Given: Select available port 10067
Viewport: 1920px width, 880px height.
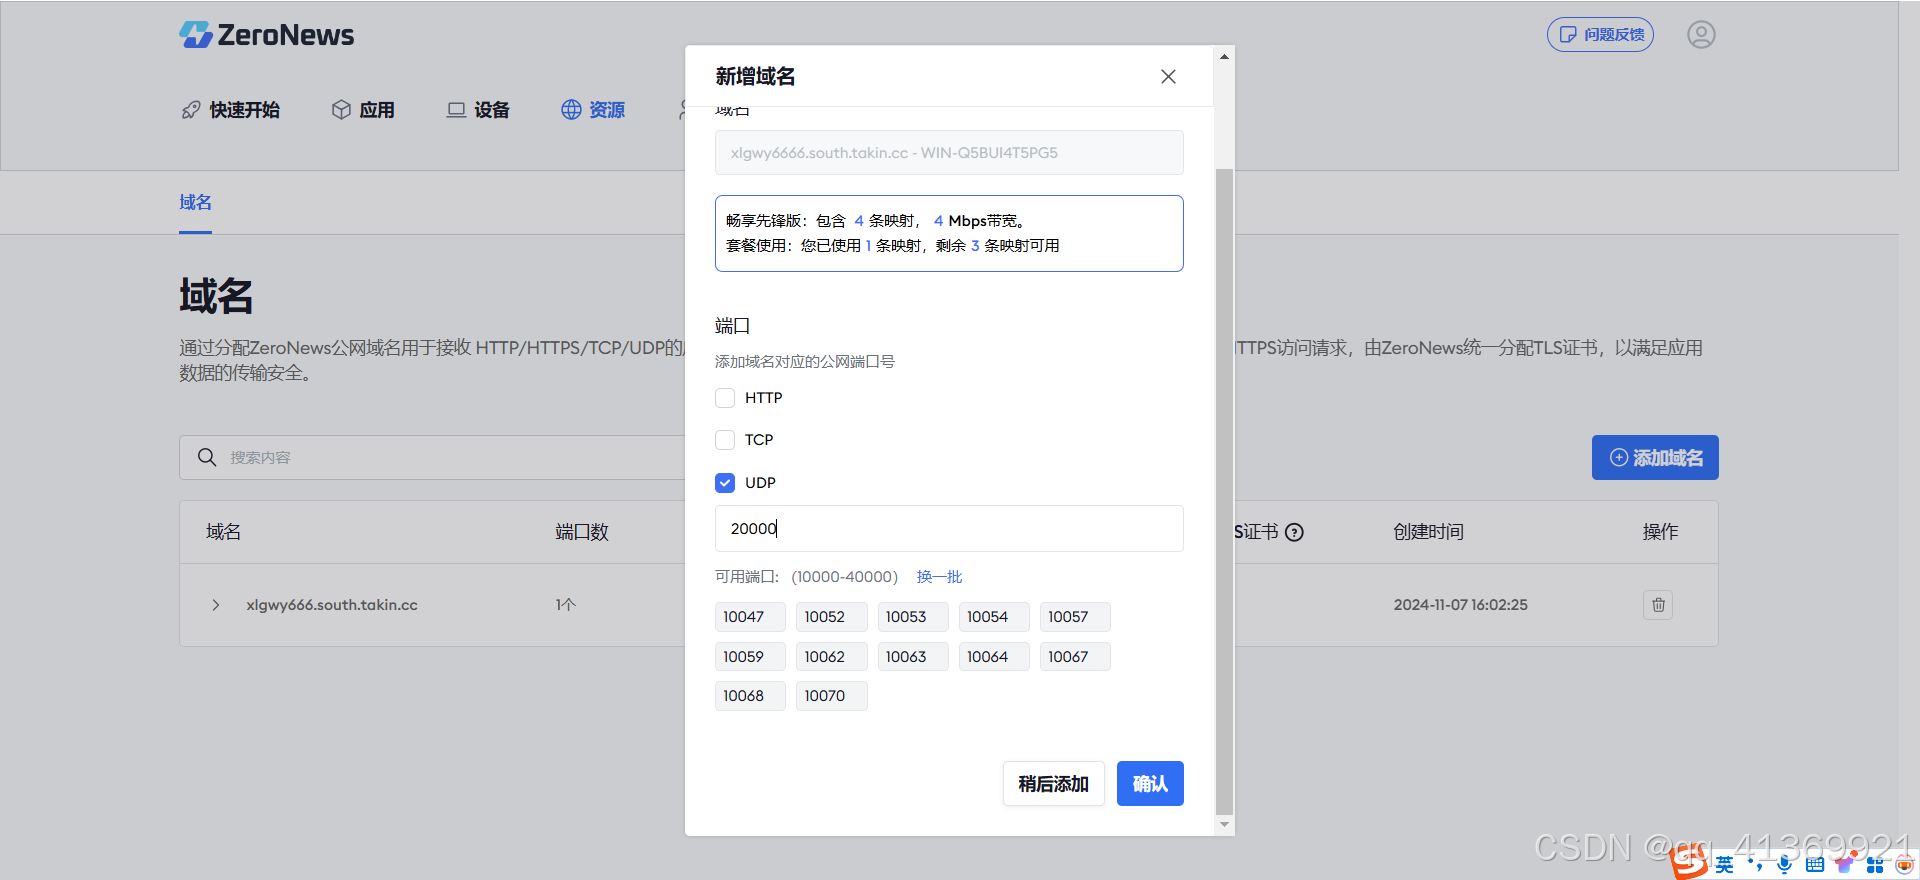Looking at the screenshot, I should tap(1074, 657).
